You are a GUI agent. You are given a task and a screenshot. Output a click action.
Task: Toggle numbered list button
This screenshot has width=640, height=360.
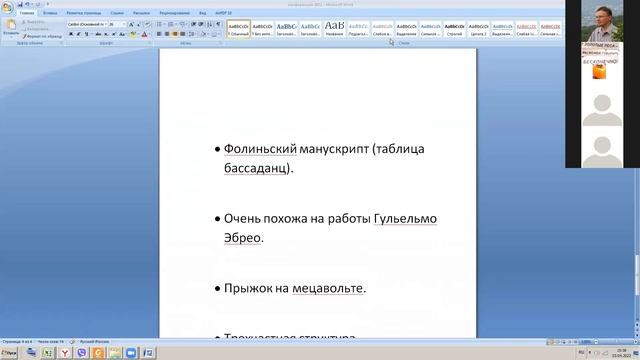171,24
